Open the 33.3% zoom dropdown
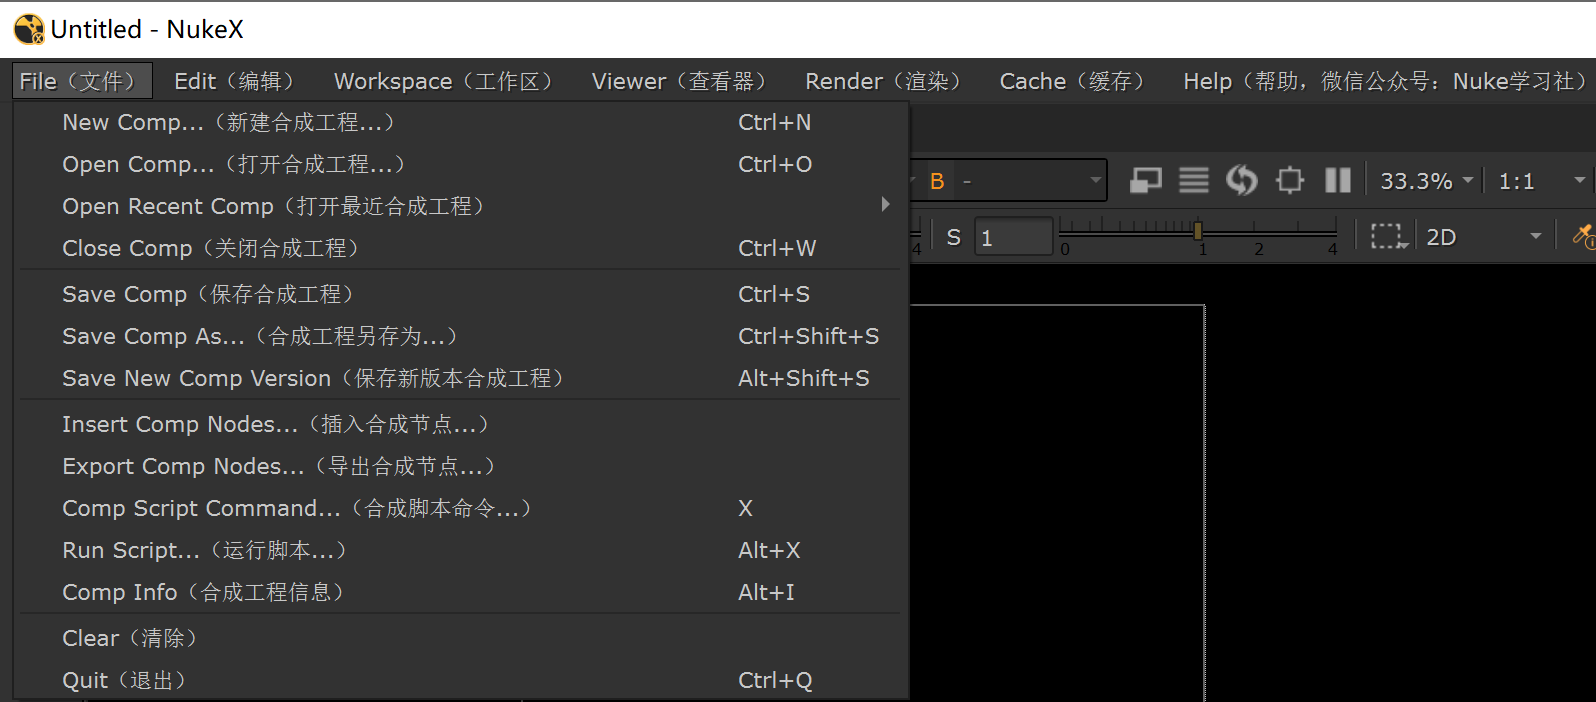 [x=1427, y=181]
